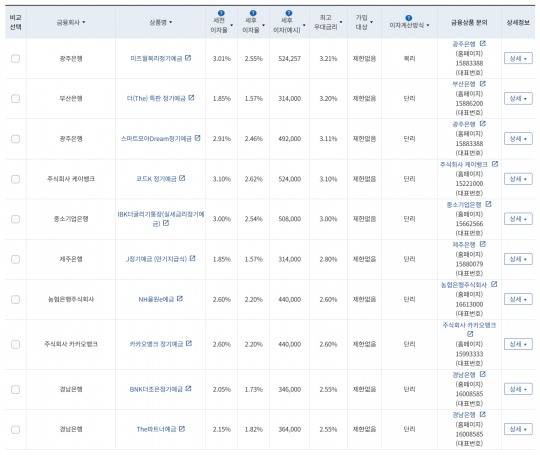
Task: Open NH올원e예금 product link
Action: coord(156,299)
